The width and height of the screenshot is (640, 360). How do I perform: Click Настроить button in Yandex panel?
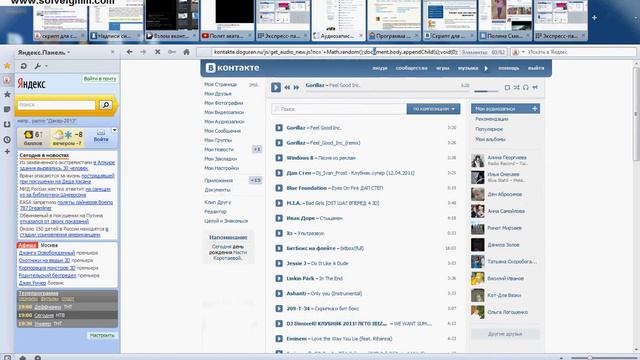(102, 335)
